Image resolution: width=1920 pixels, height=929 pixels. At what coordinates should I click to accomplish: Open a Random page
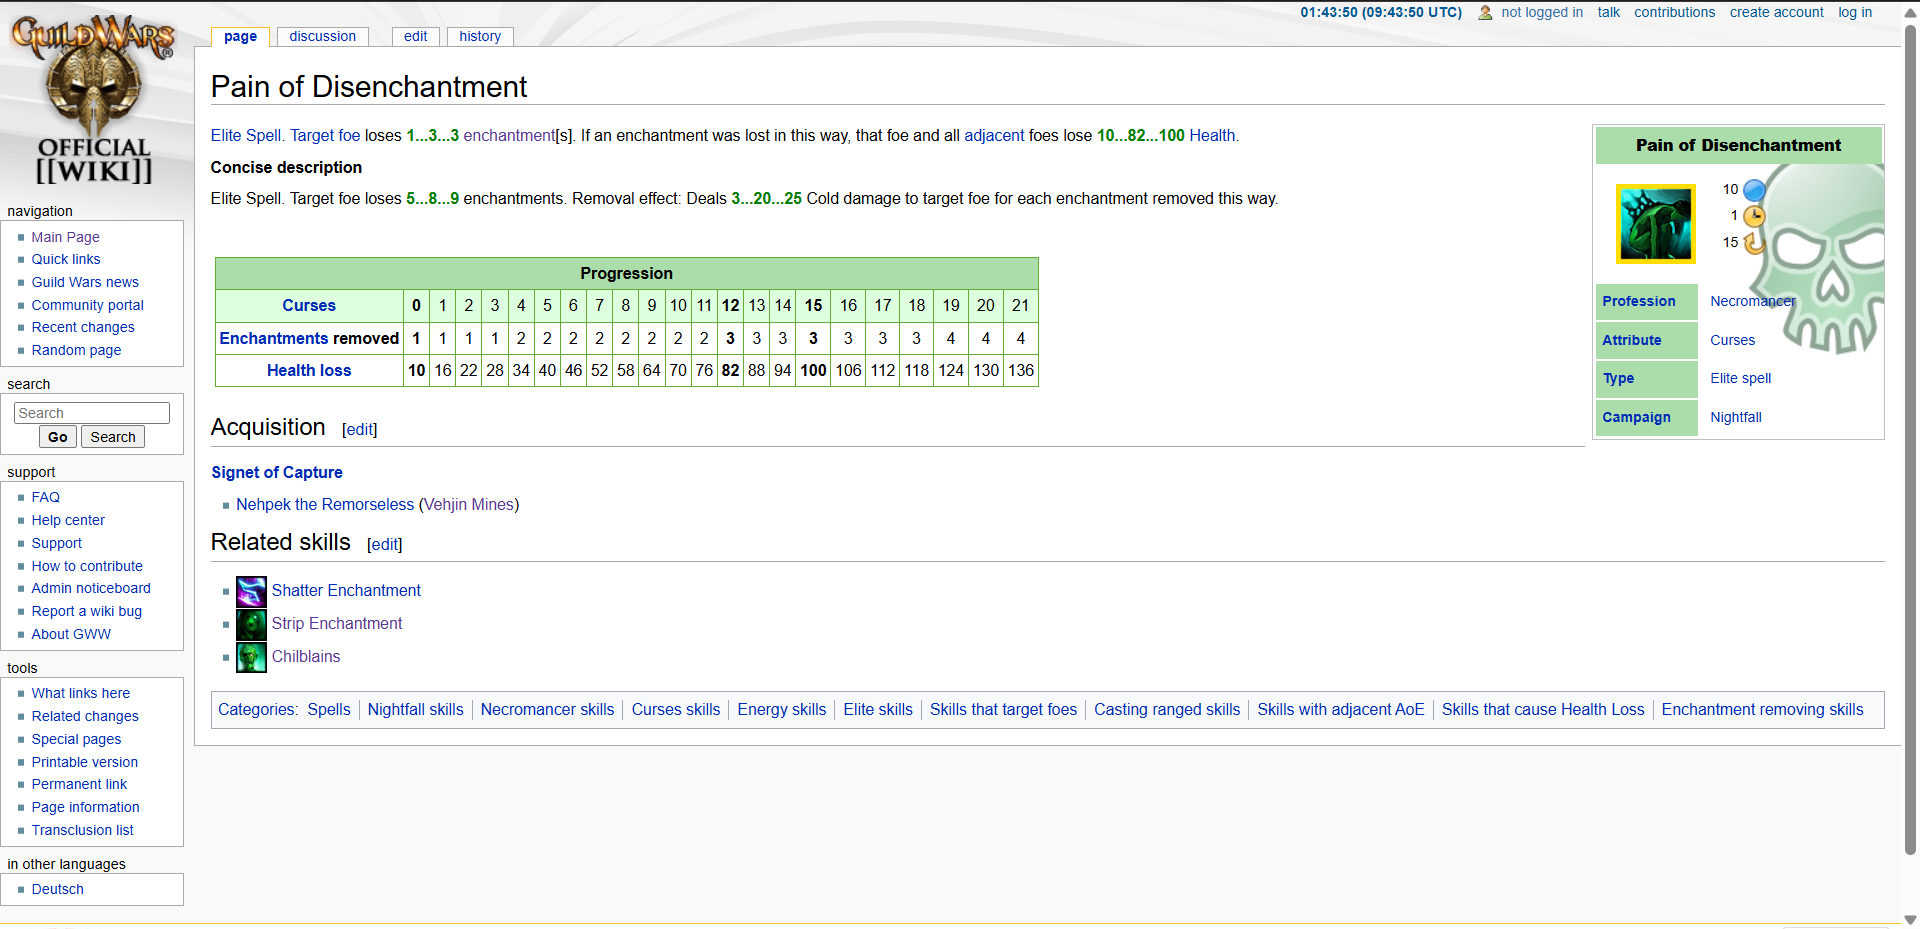pos(76,350)
